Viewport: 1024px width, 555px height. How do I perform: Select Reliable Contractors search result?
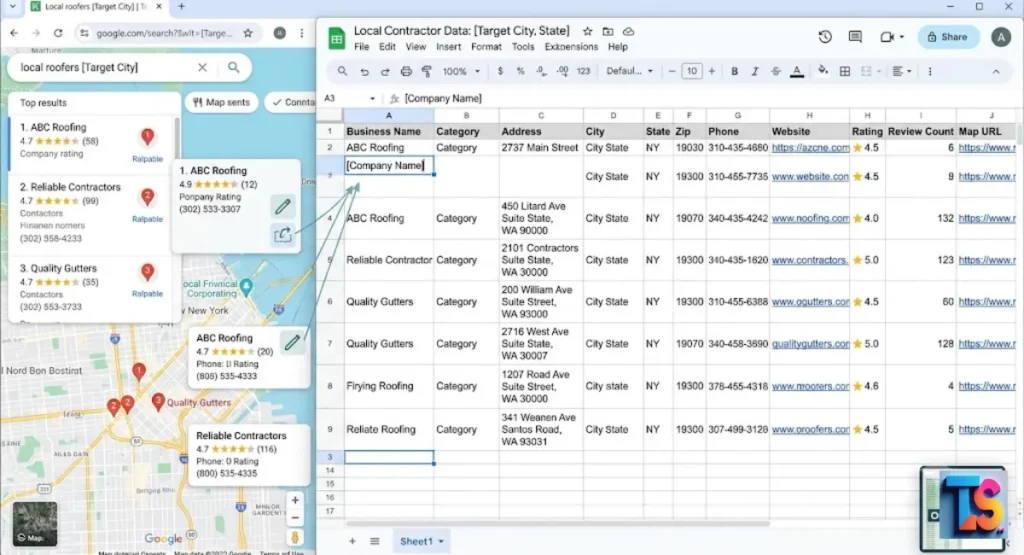[91, 212]
